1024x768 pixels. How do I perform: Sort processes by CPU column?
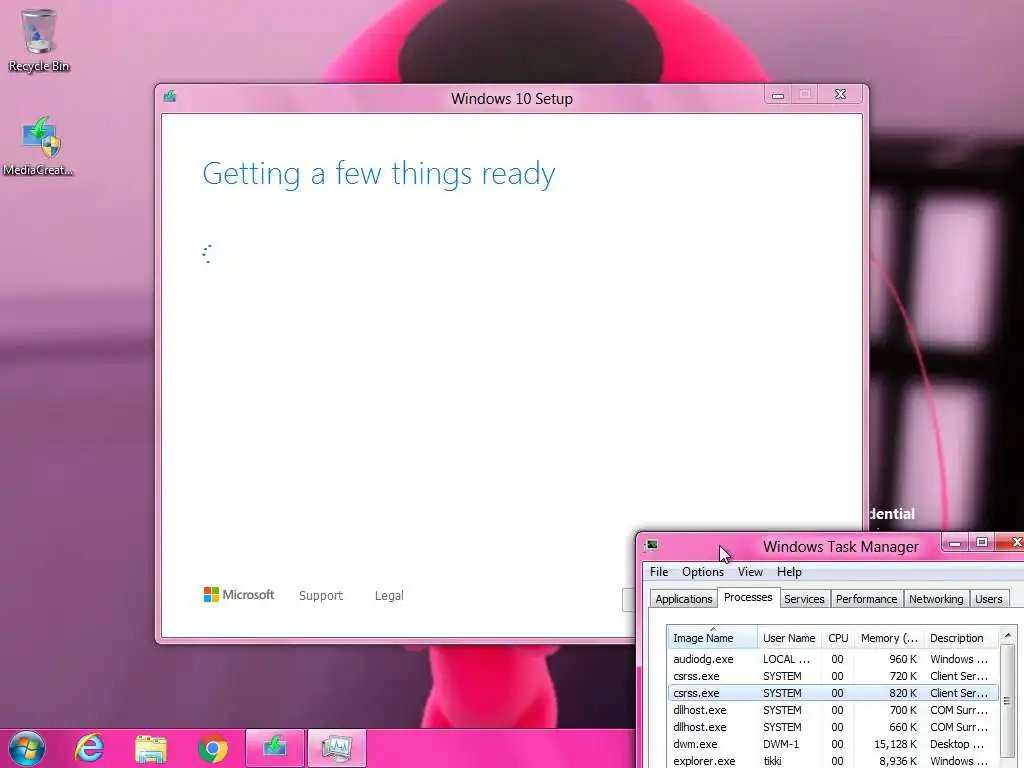click(x=838, y=637)
